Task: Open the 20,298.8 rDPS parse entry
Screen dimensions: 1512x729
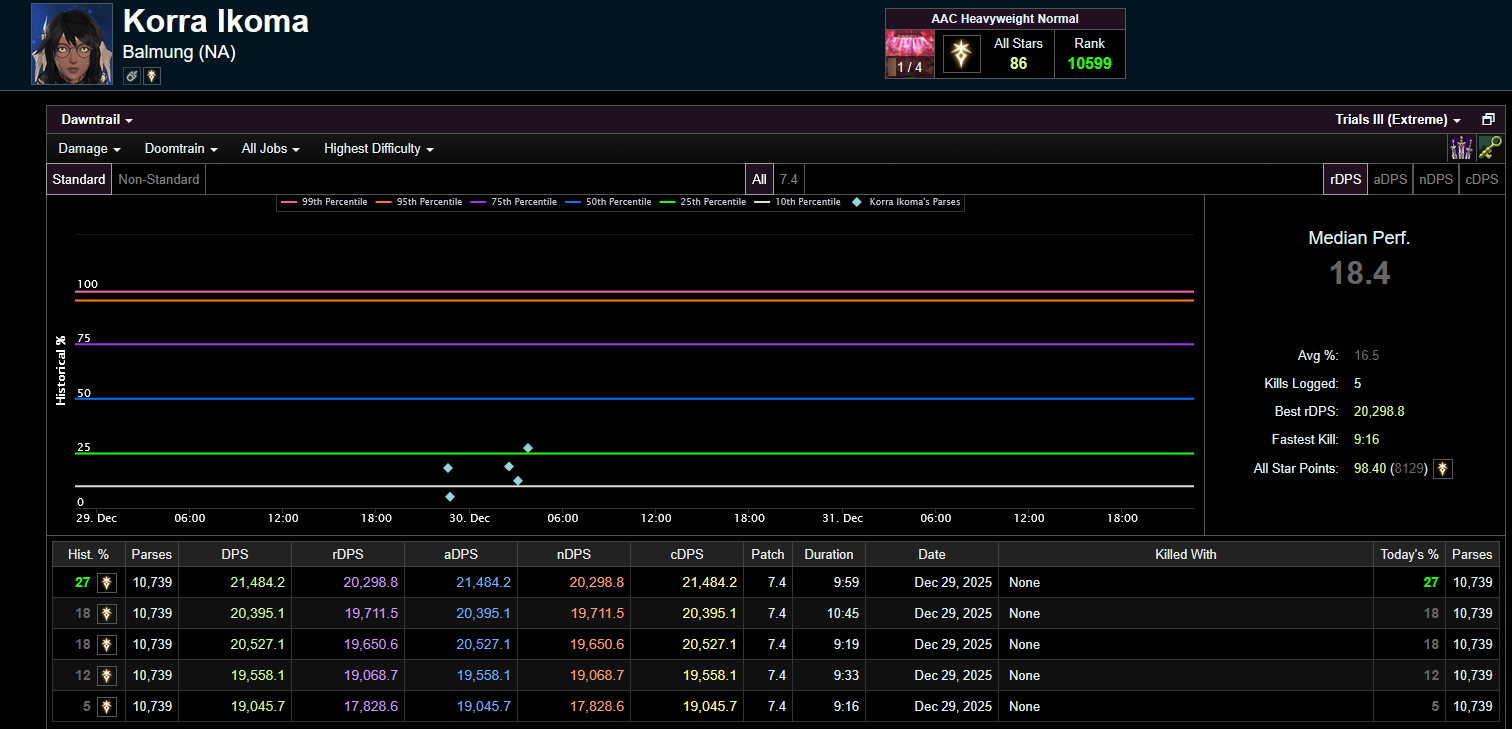Action: tap(371, 582)
